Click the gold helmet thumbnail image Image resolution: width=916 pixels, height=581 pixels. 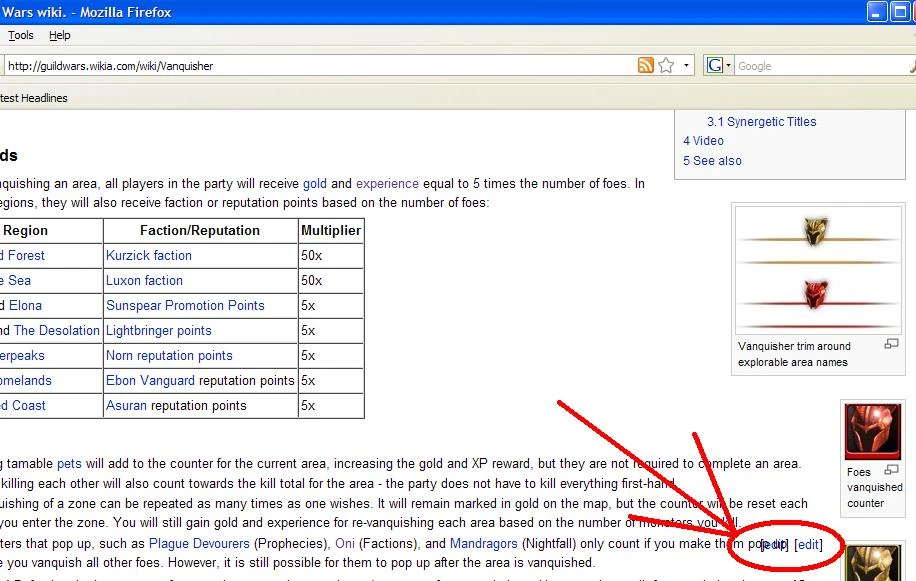[874, 563]
